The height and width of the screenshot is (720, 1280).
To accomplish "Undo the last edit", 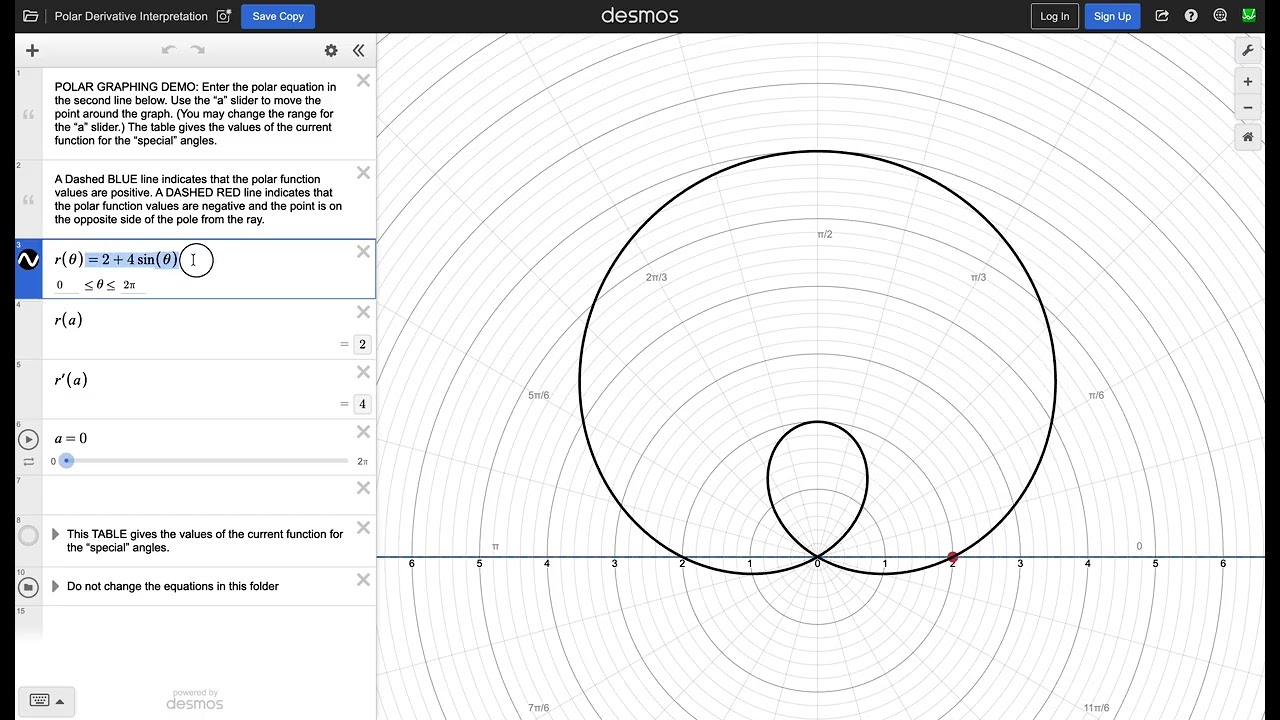I will (169, 50).
